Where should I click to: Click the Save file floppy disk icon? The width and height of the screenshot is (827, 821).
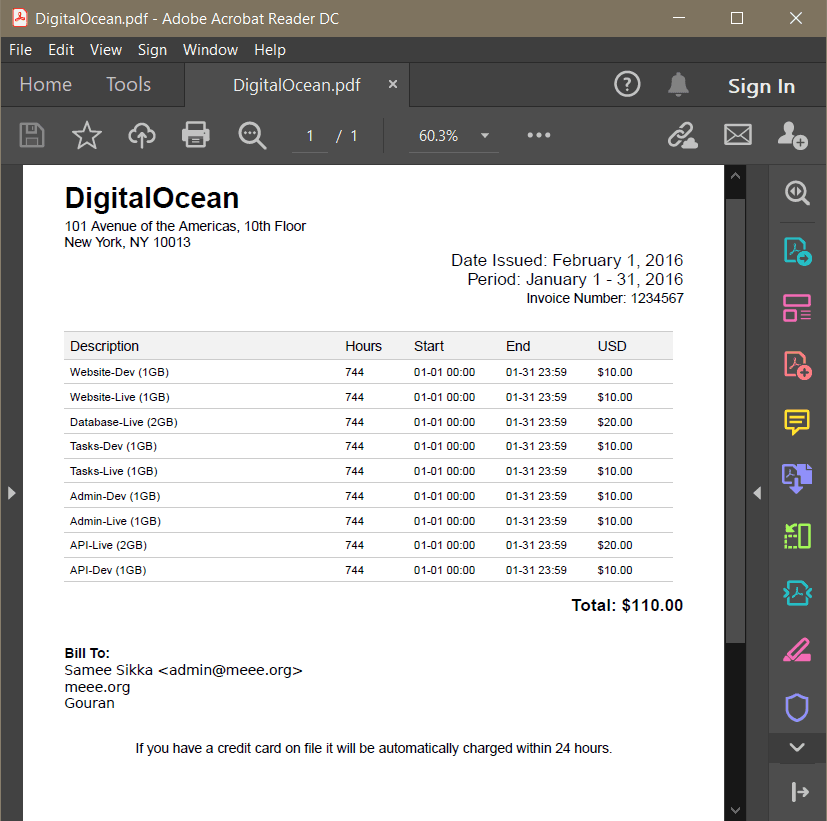[32, 135]
